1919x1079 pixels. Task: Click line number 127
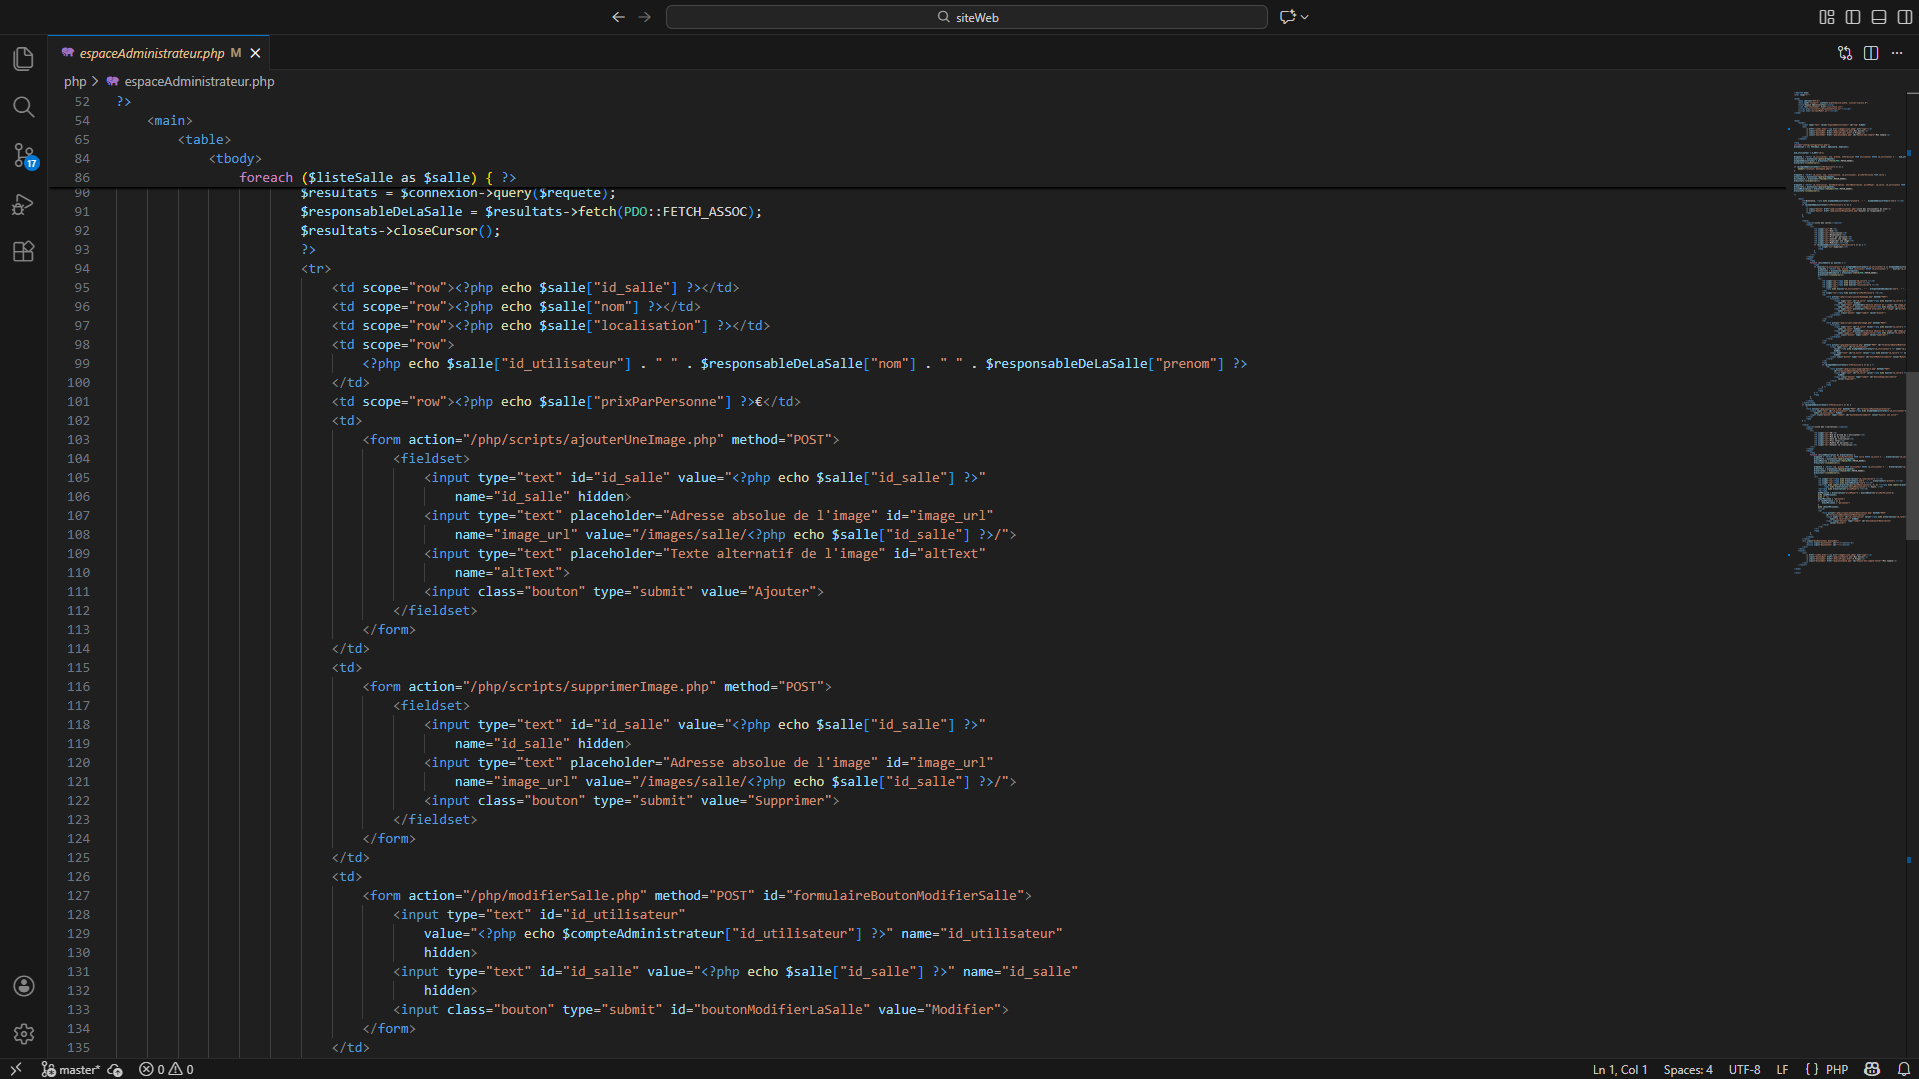point(78,895)
